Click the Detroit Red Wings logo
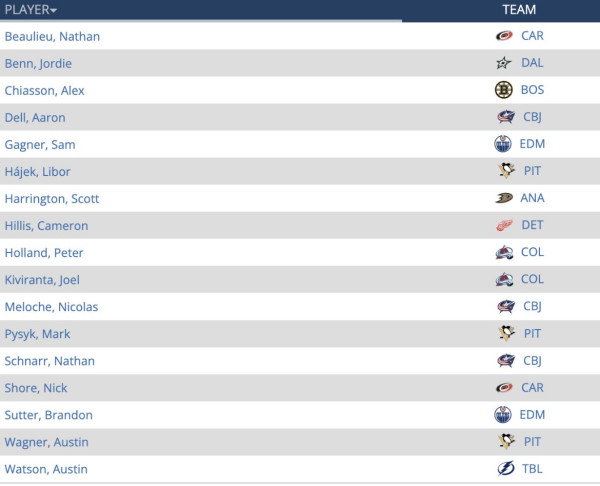 [x=504, y=225]
